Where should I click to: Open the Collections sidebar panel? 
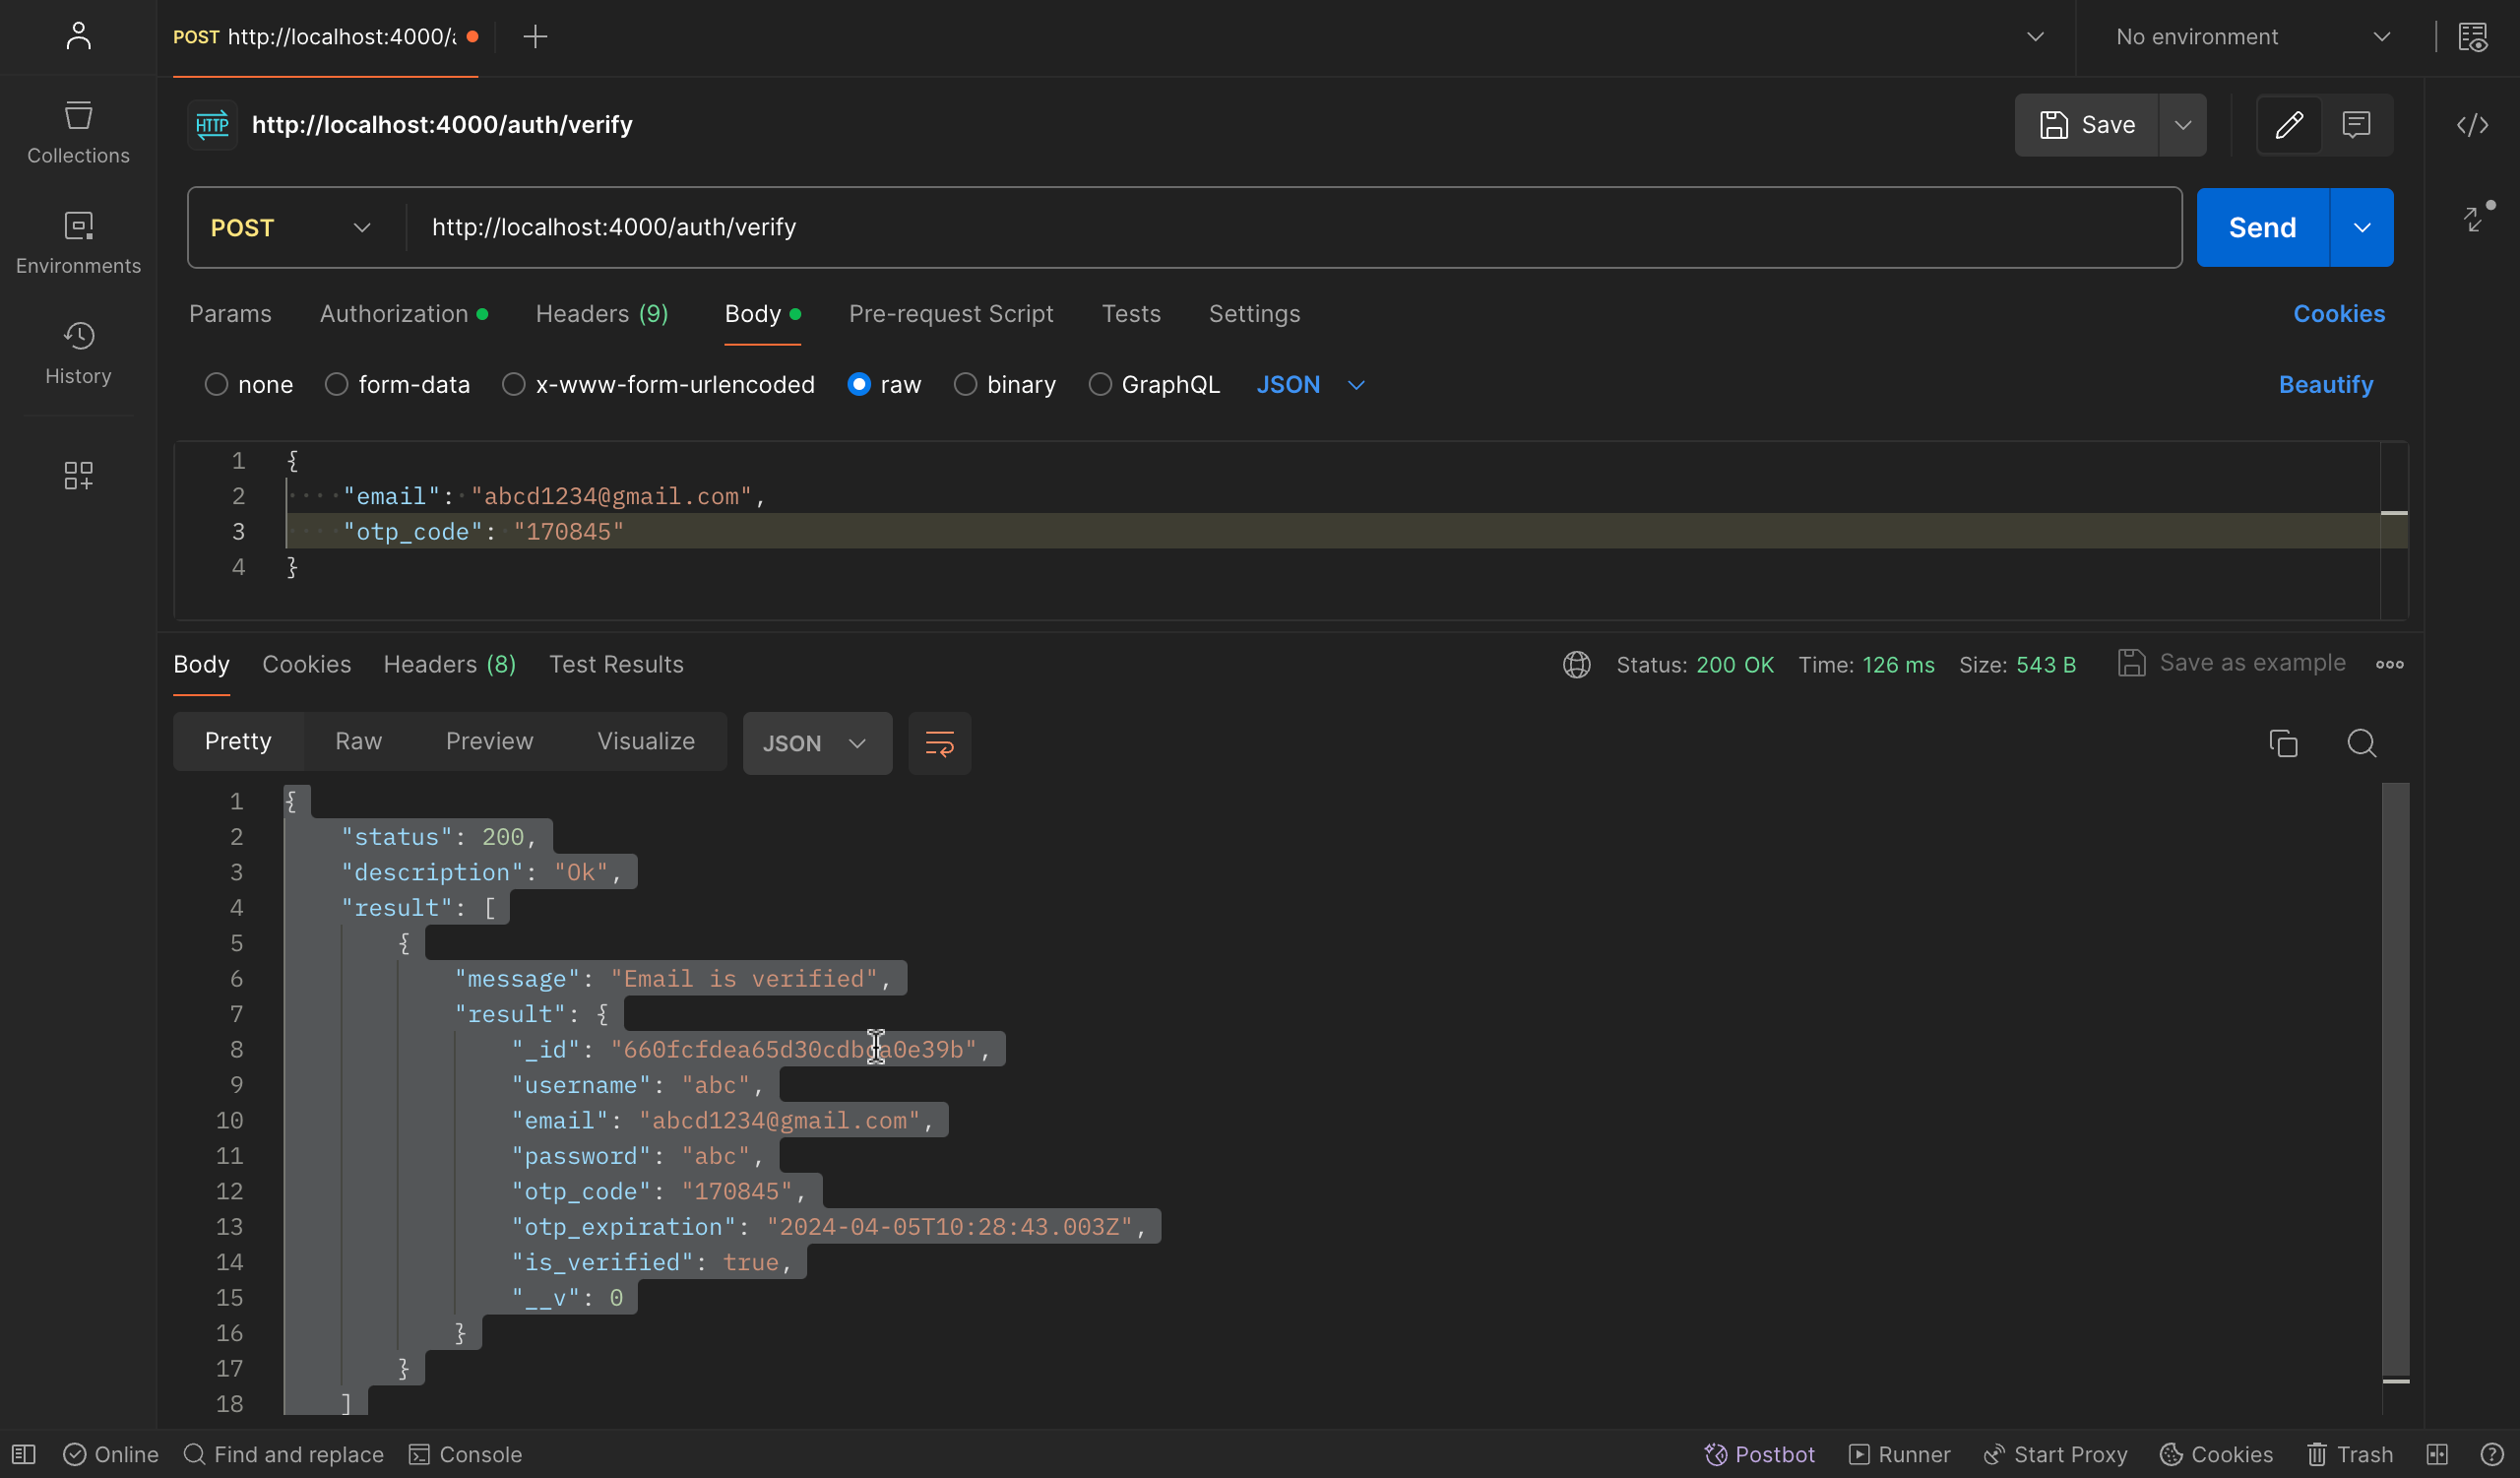[78, 132]
